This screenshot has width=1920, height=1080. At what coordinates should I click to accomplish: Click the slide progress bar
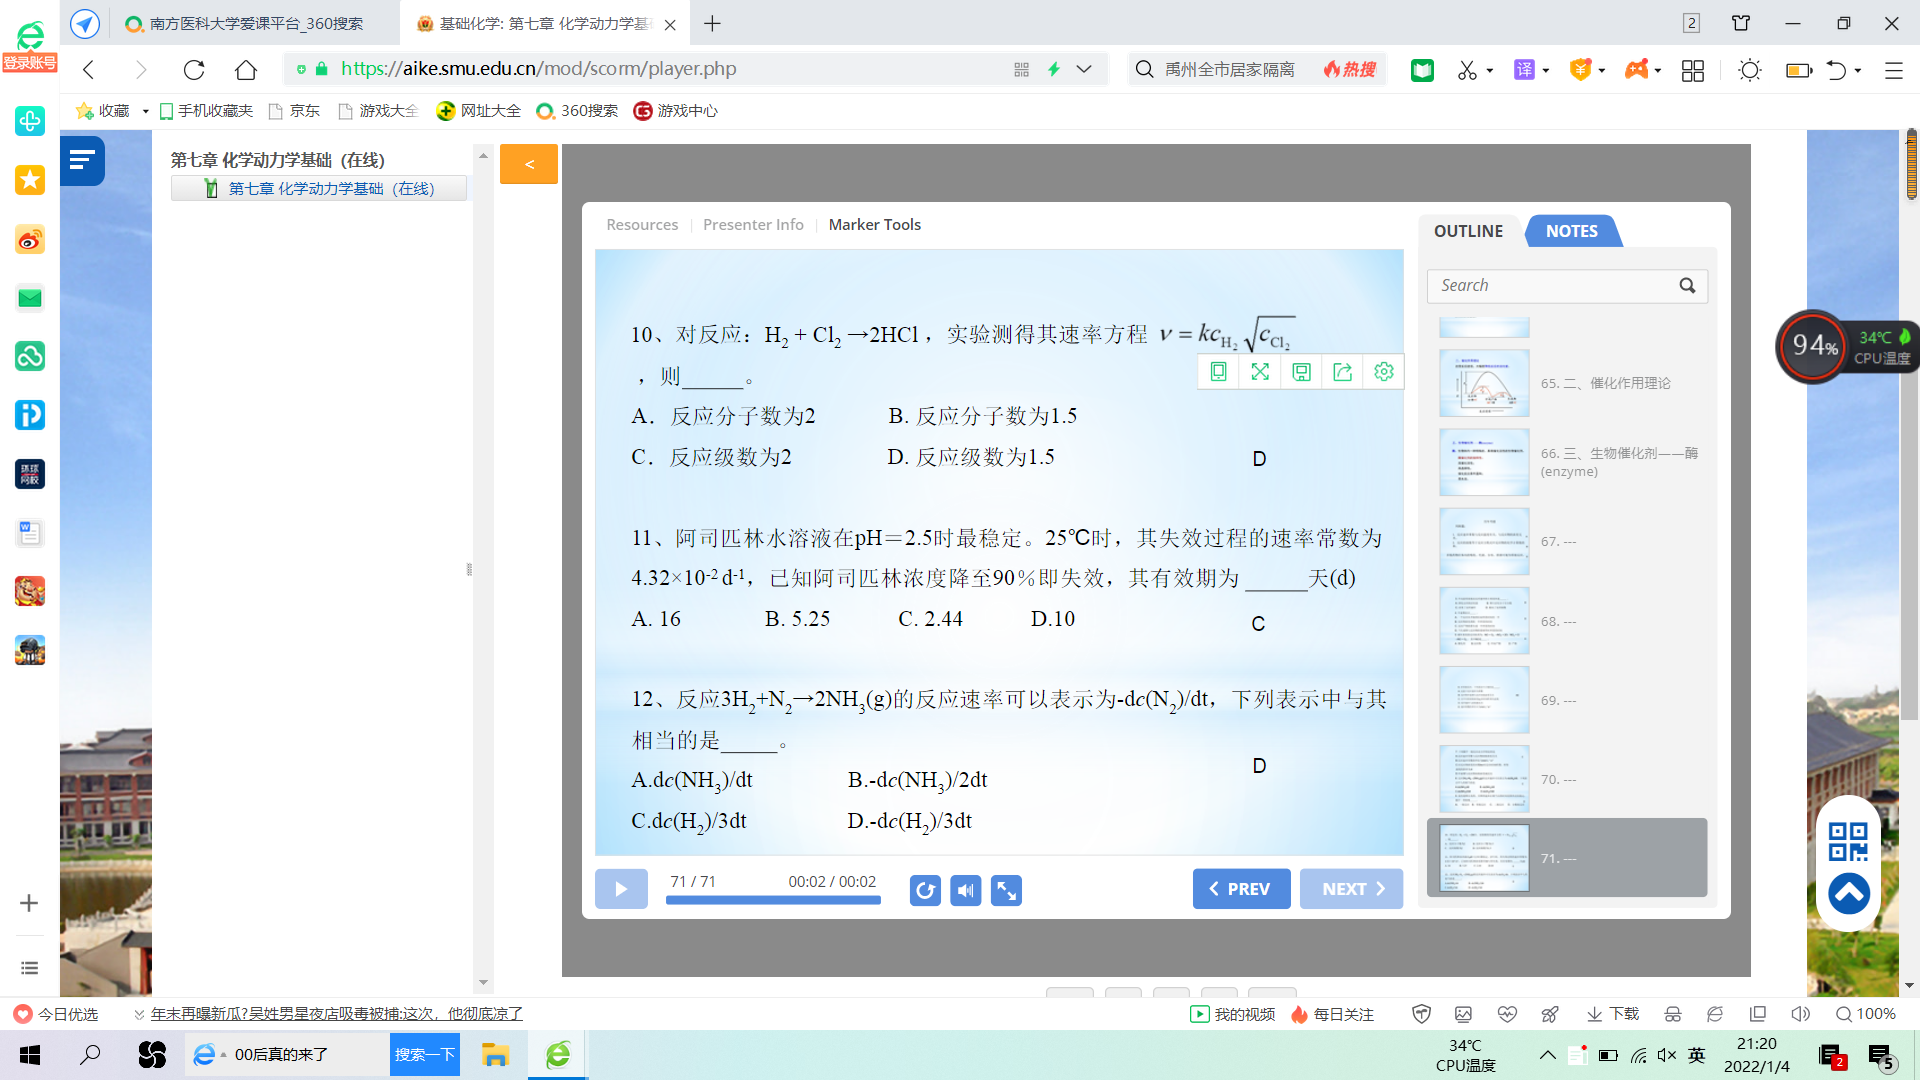[773, 900]
